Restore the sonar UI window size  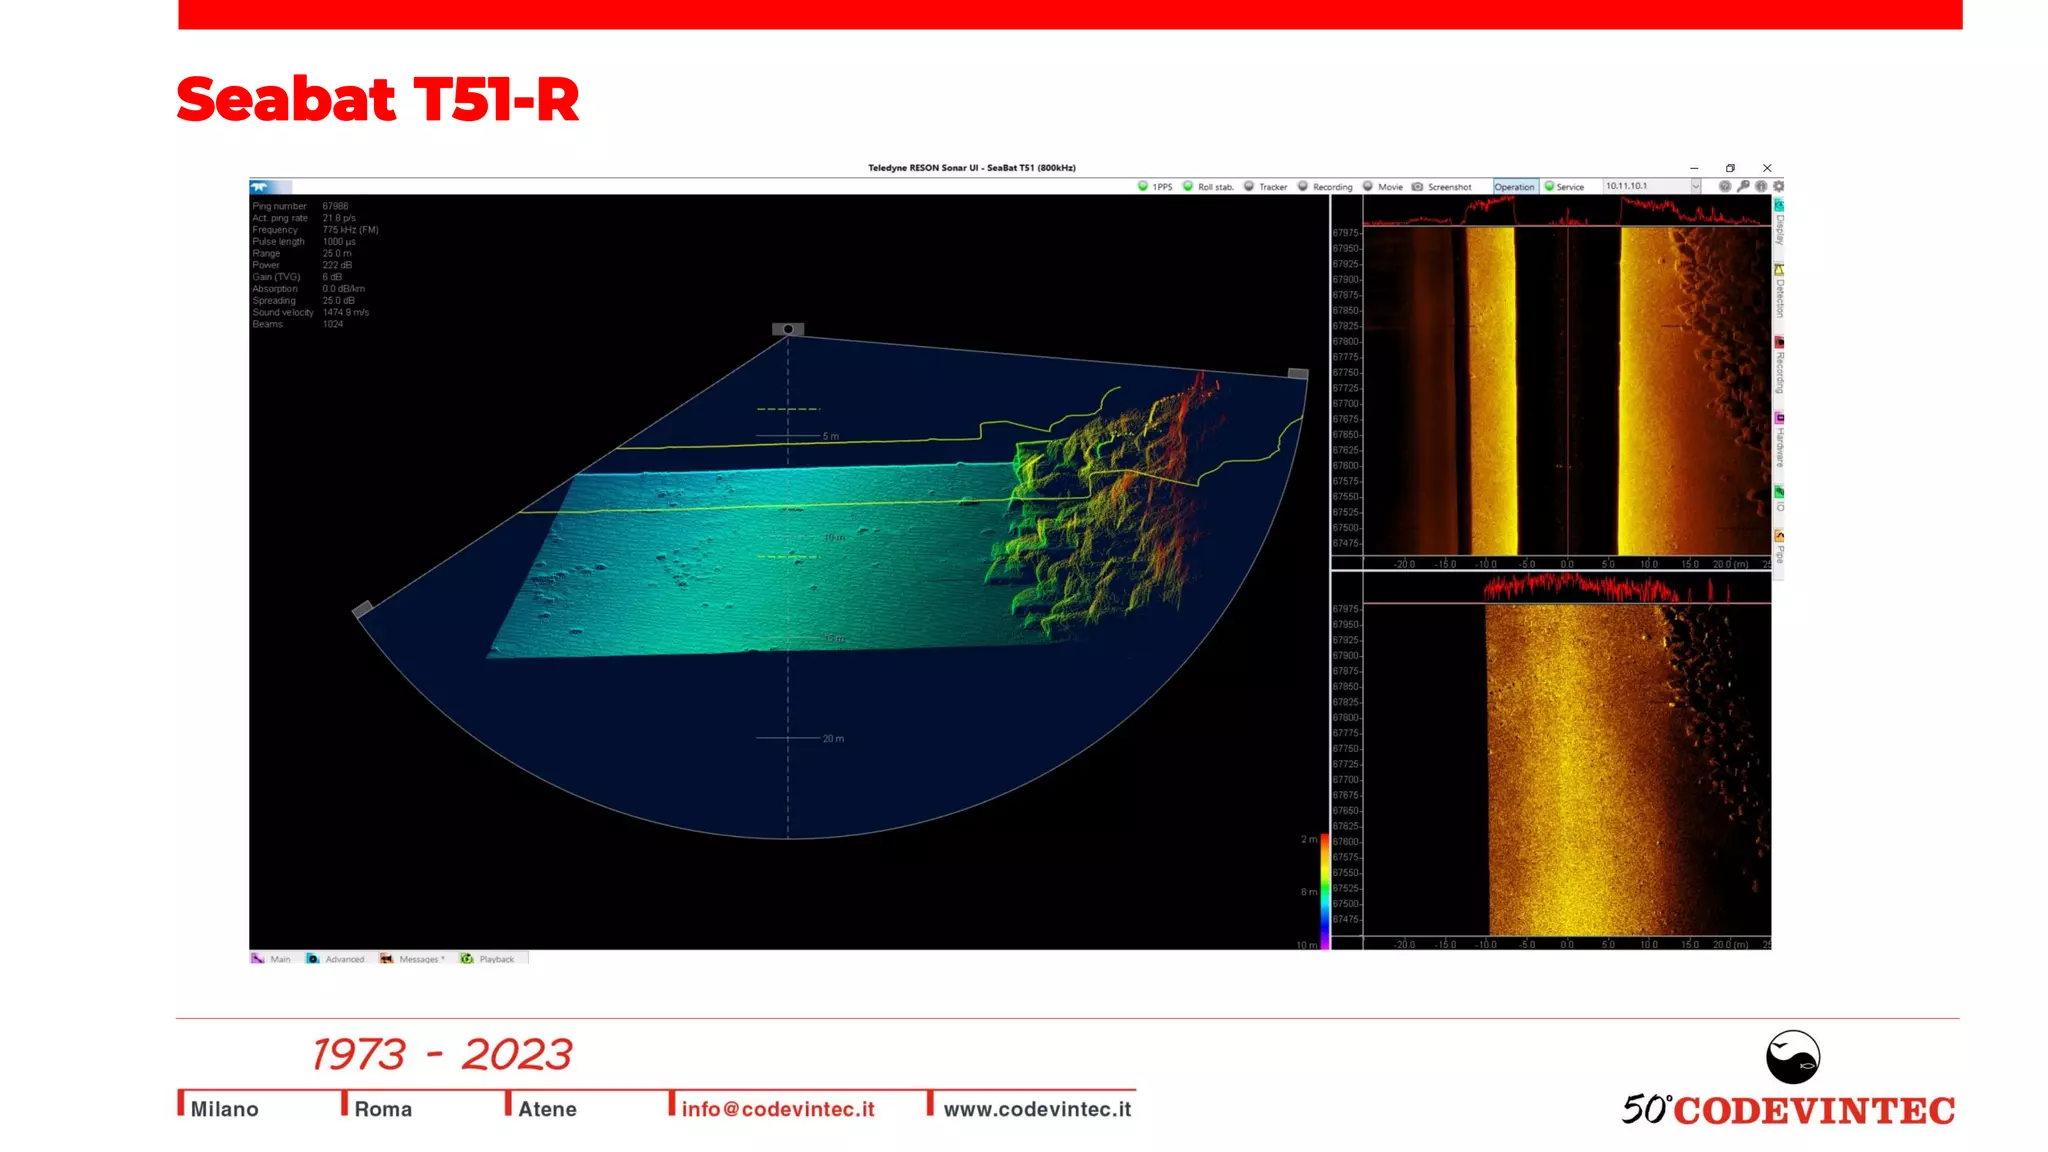coord(1730,168)
